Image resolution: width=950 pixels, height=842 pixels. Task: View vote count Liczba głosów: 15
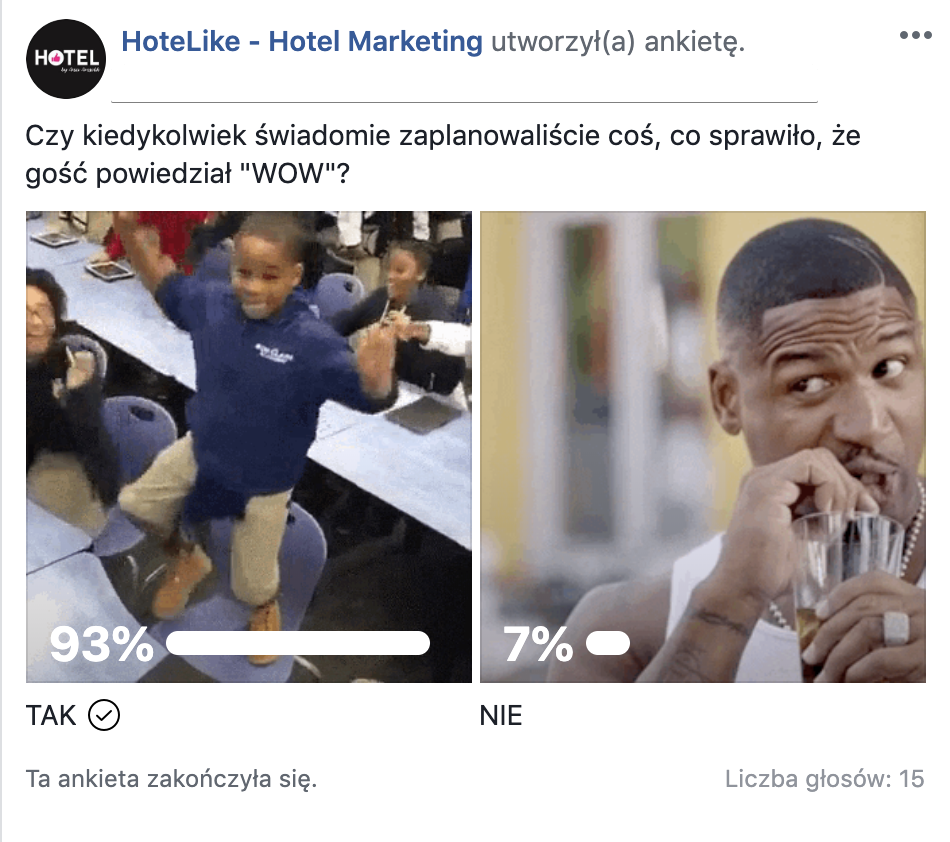coord(825,779)
